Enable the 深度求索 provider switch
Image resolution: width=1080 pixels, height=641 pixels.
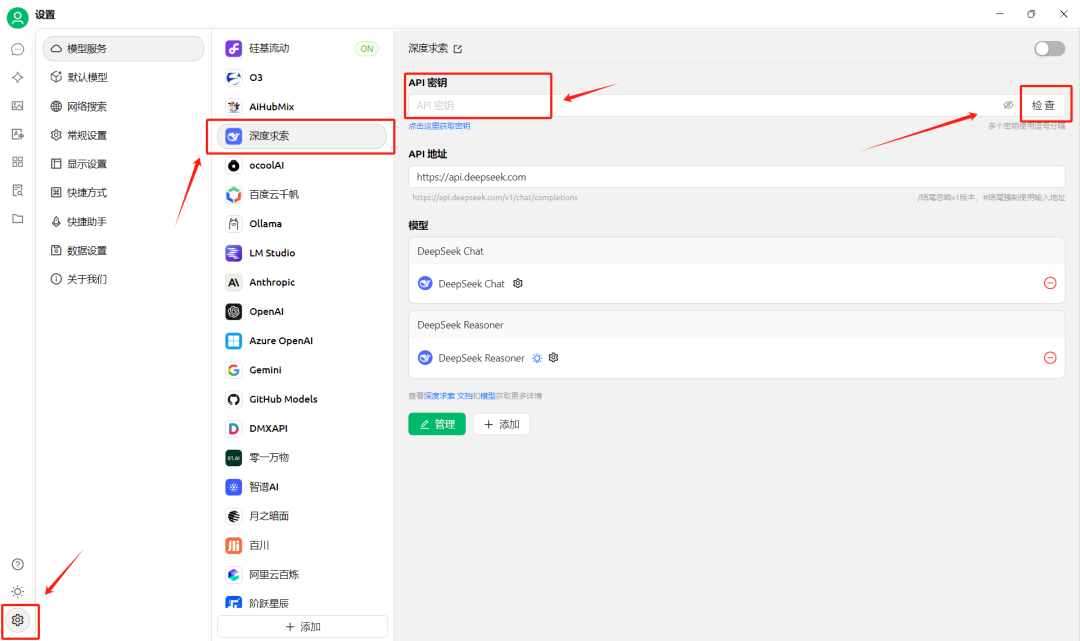[x=1050, y=48]
